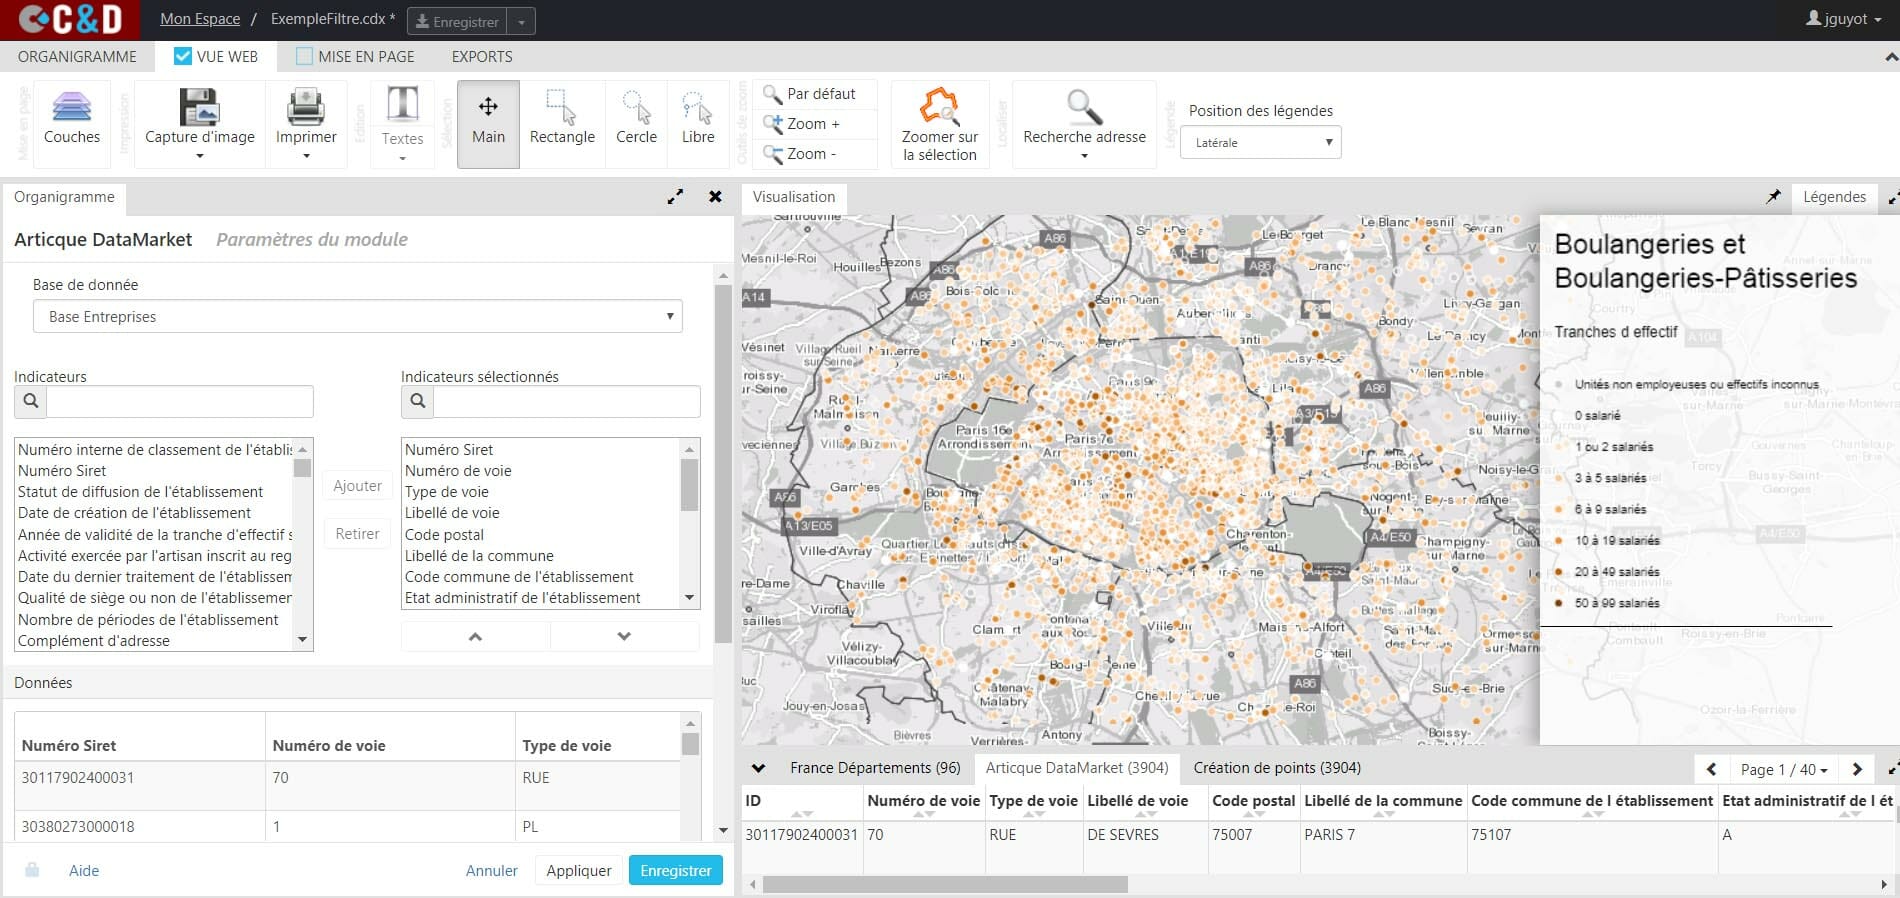Click the selected indicators list scrollbar
Screen dimensions: 1900x898
point(689,484)
